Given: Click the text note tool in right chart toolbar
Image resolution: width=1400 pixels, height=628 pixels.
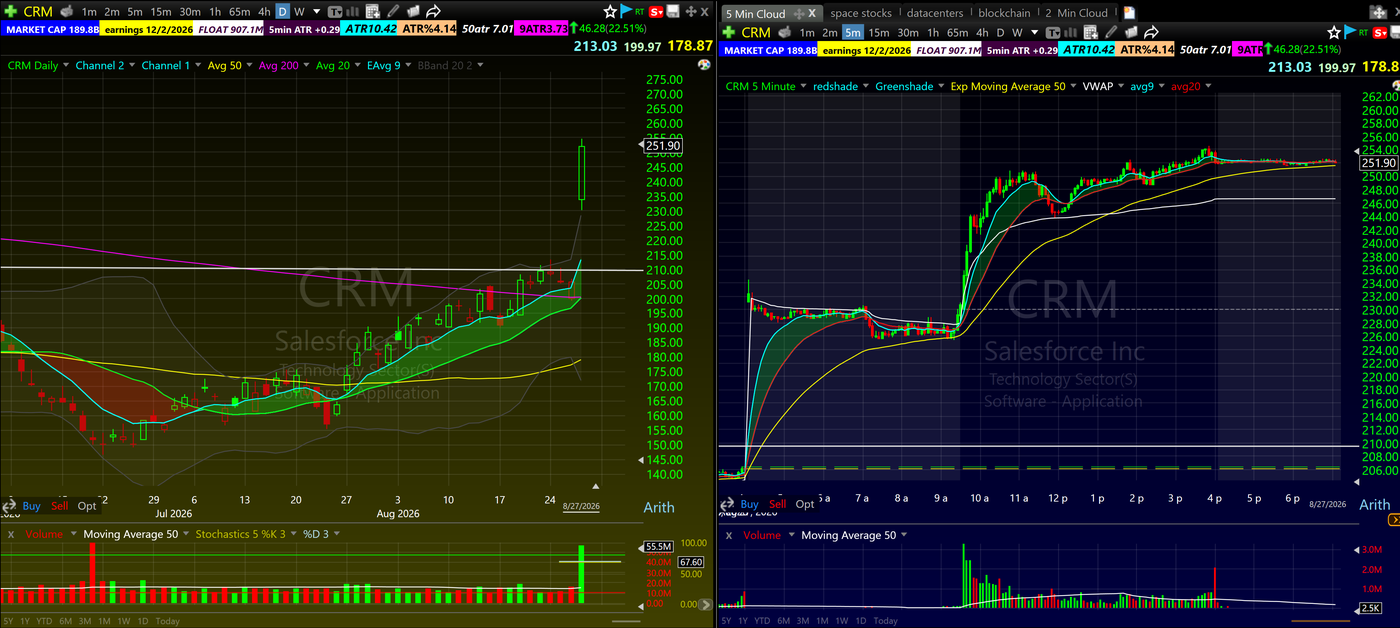Looking at the screenshot, I should [1053, 33].
